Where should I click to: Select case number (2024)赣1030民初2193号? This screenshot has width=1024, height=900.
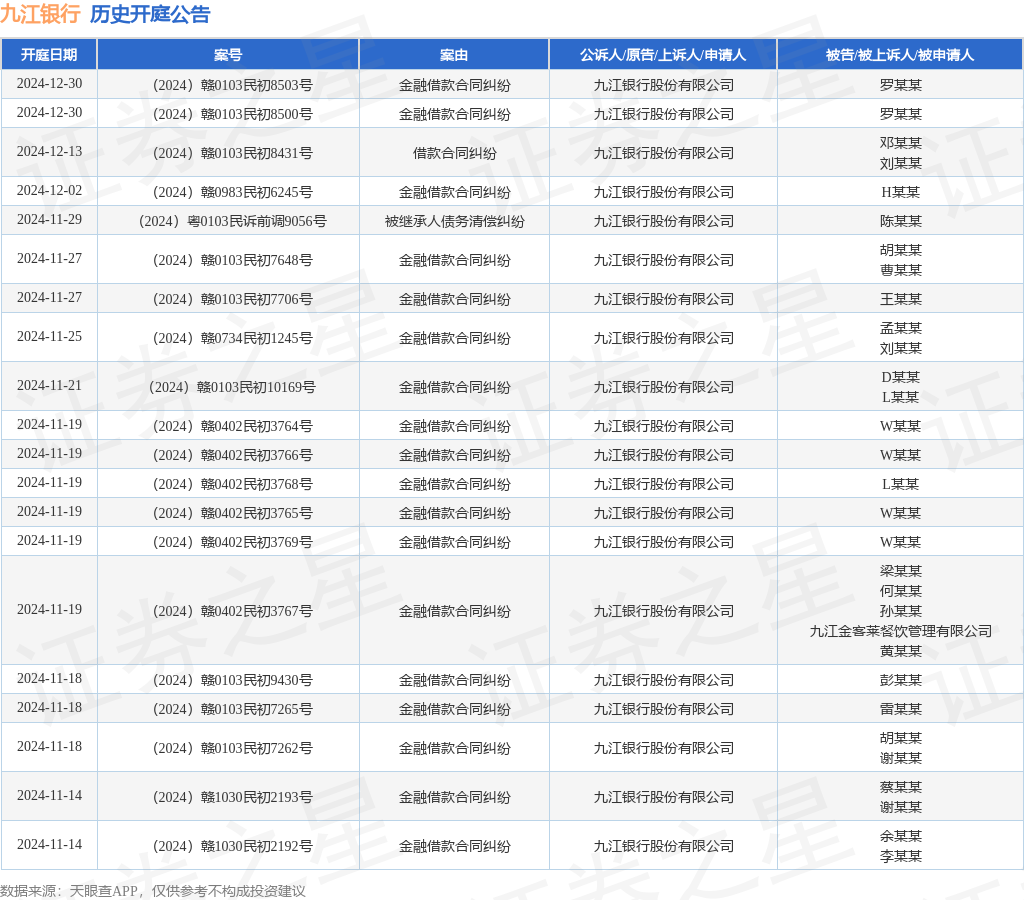tap(232, 797)
